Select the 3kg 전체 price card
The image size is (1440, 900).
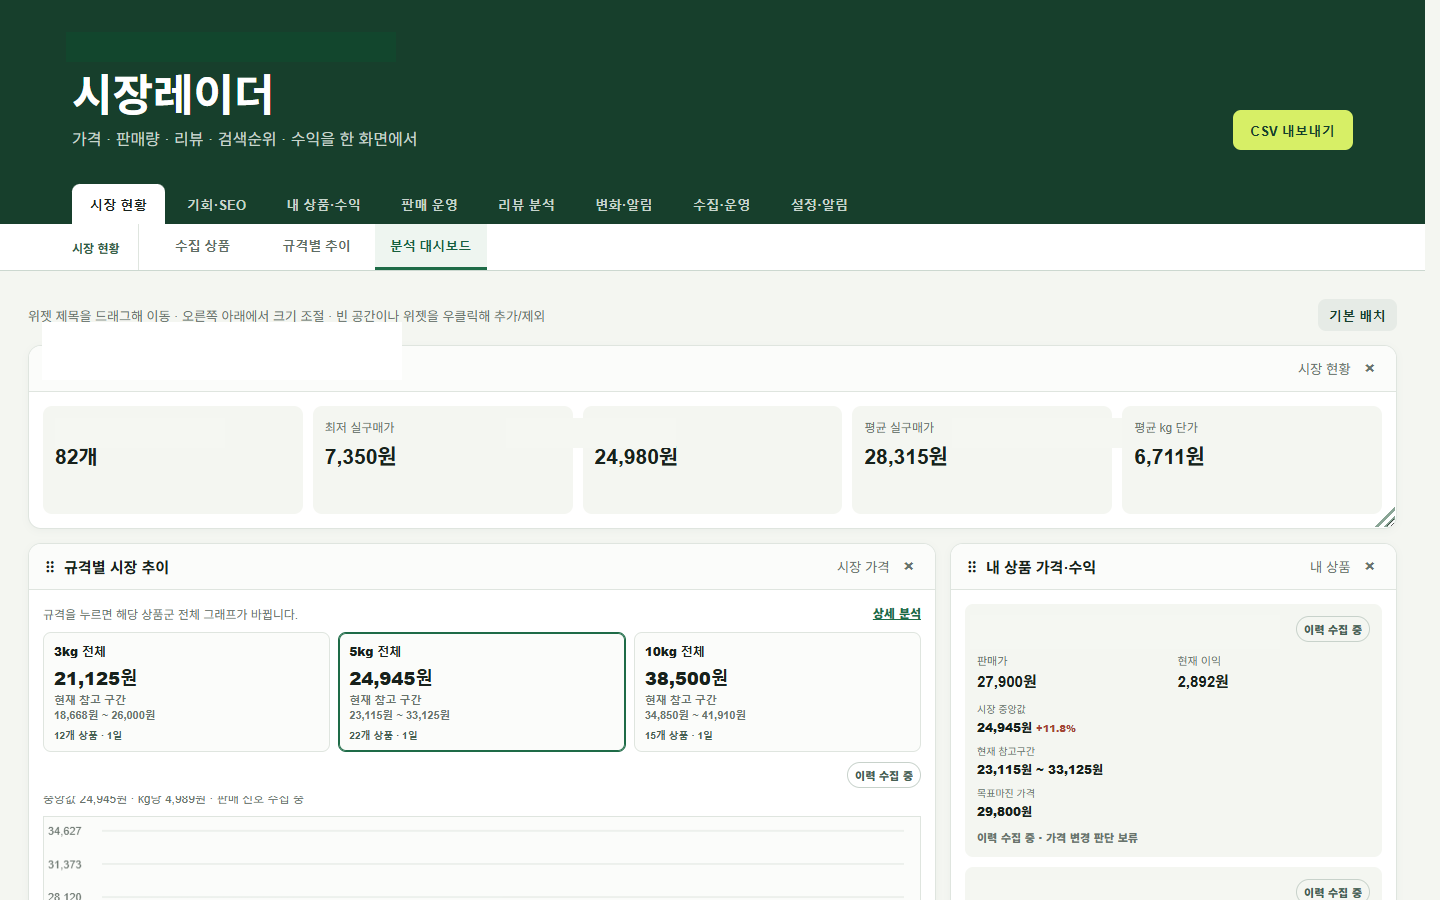(186, 692)
